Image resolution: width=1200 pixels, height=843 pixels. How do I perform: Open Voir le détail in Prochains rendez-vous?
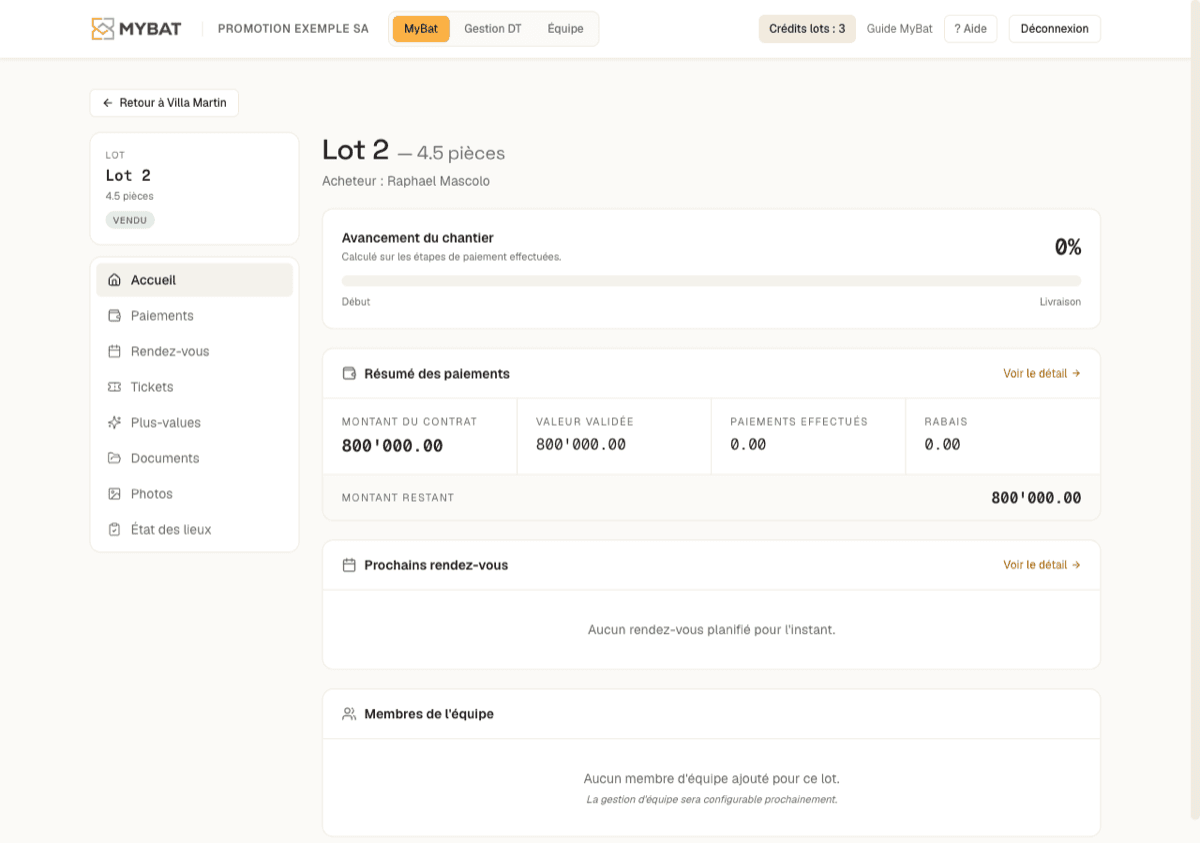(1042, 565)
